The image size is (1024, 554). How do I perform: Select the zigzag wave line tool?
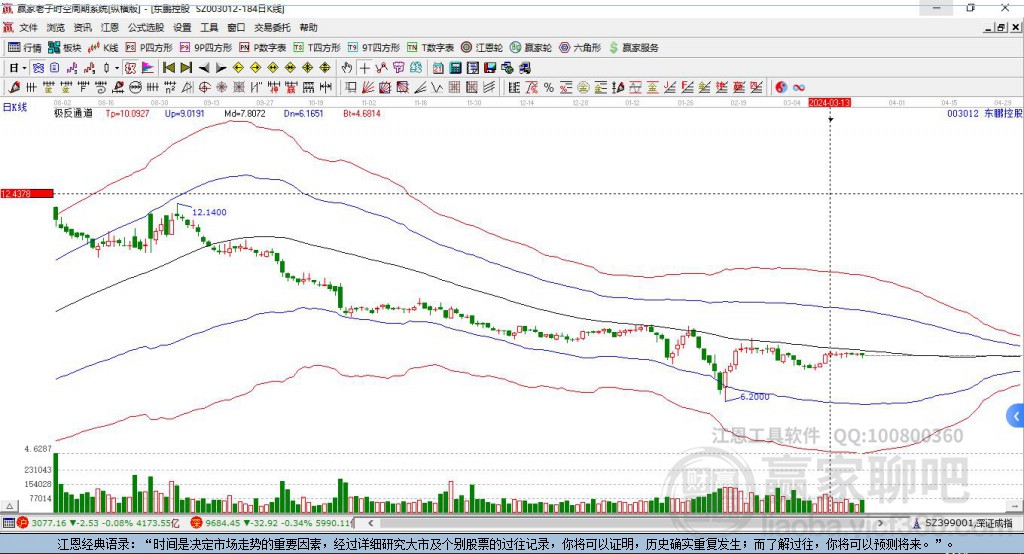437,88
